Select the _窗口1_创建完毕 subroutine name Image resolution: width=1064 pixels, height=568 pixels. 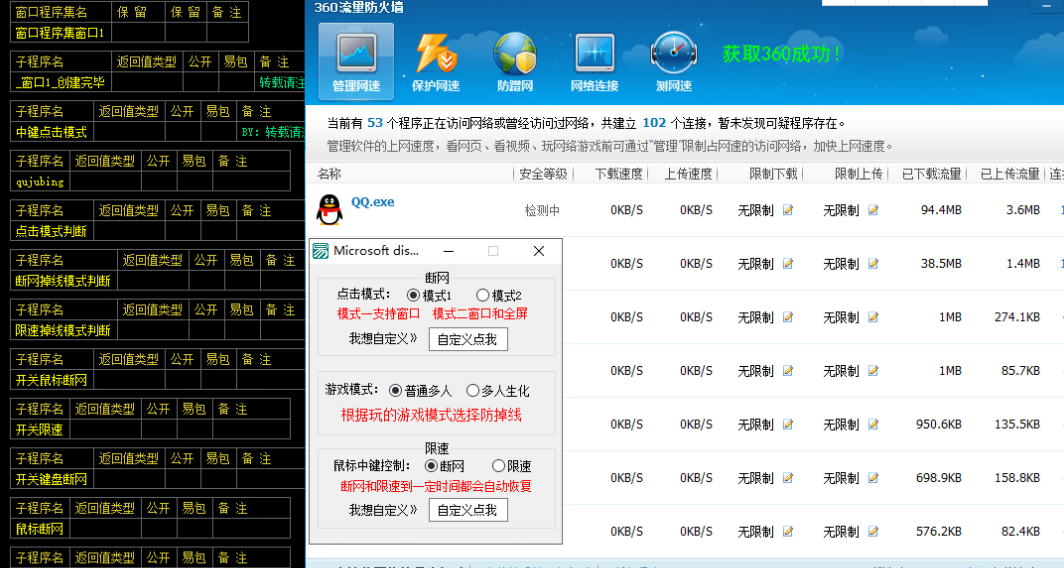coord(61,82)
